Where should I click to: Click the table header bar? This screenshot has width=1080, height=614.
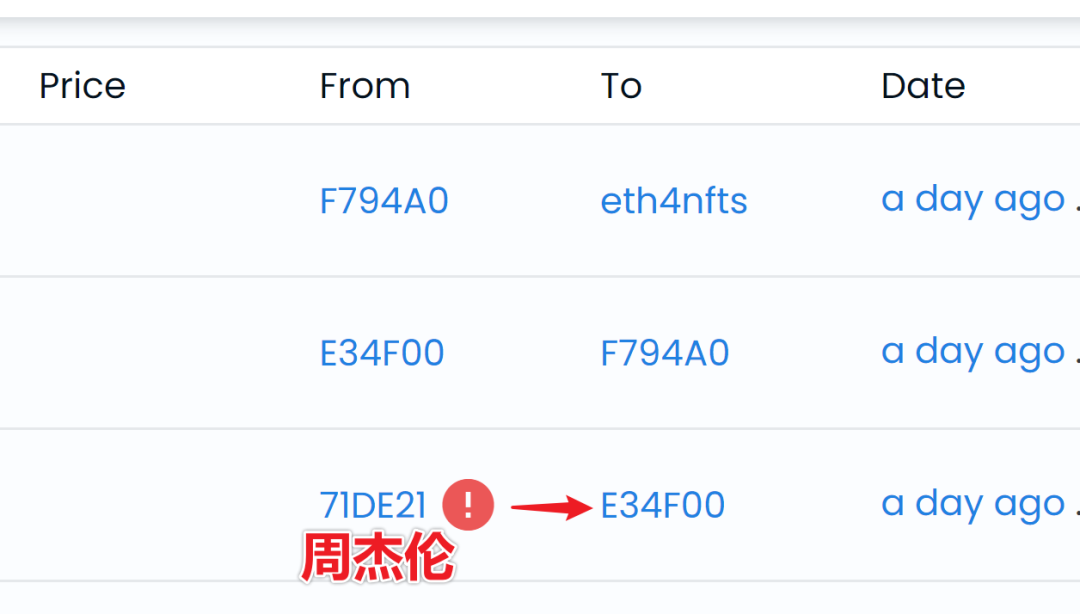tap(540, 86)
